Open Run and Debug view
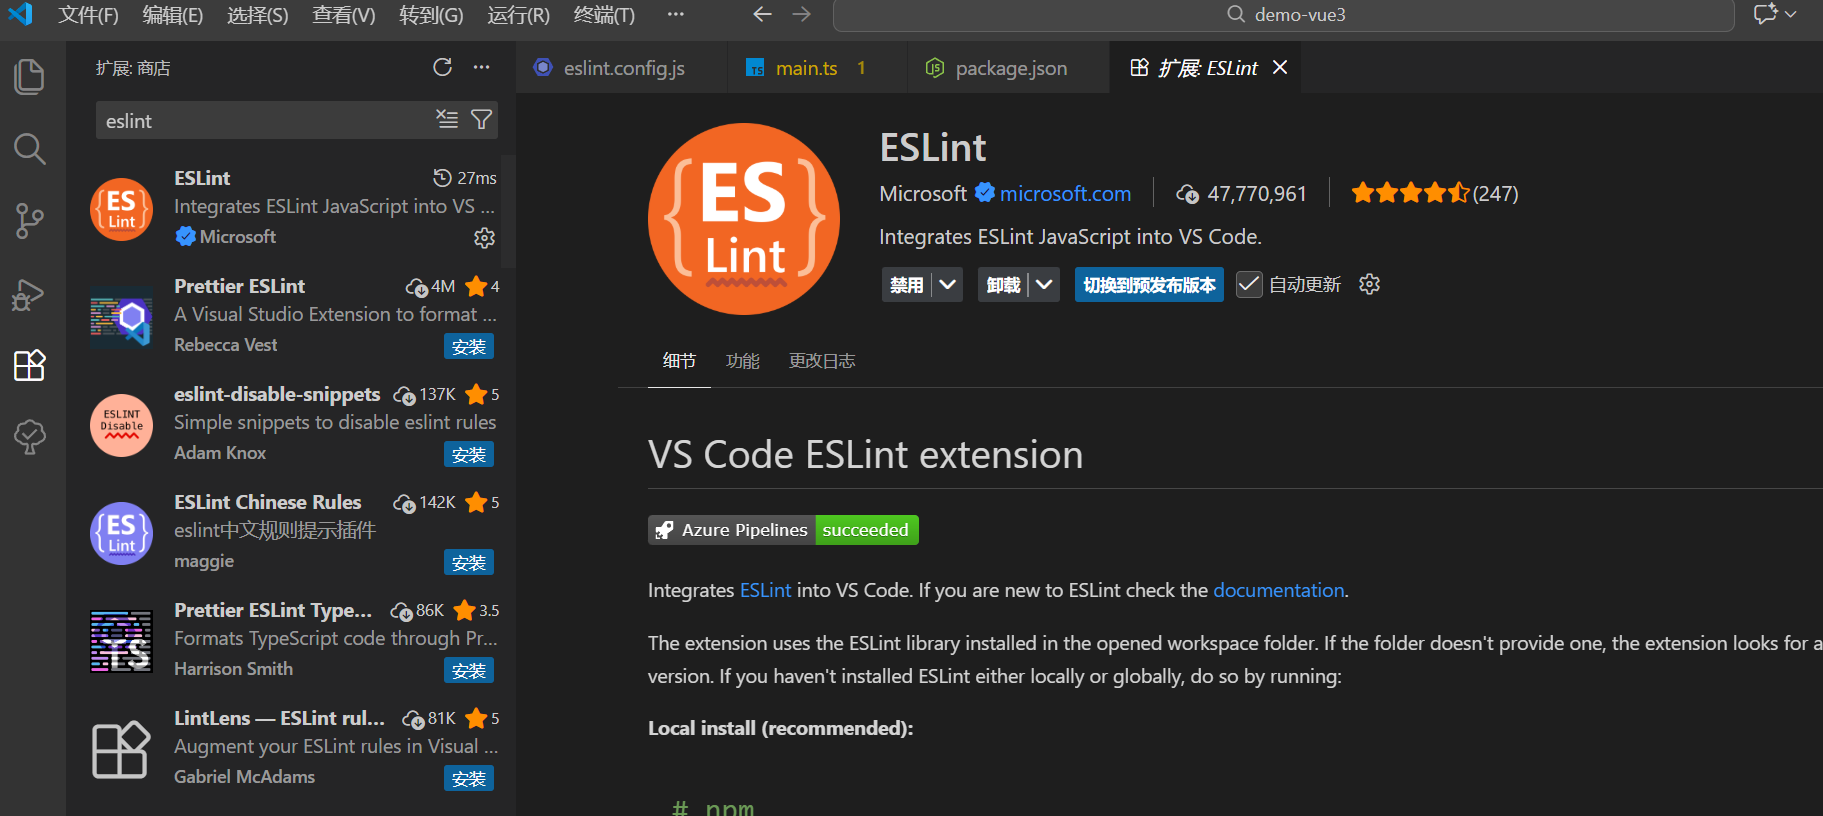Image resolution: width=1823 pixels, height=816 pixels. click(29, 294)
